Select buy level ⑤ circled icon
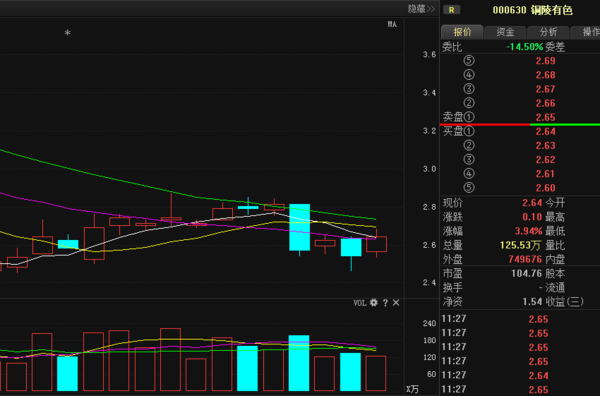 [x=469, y=187]
